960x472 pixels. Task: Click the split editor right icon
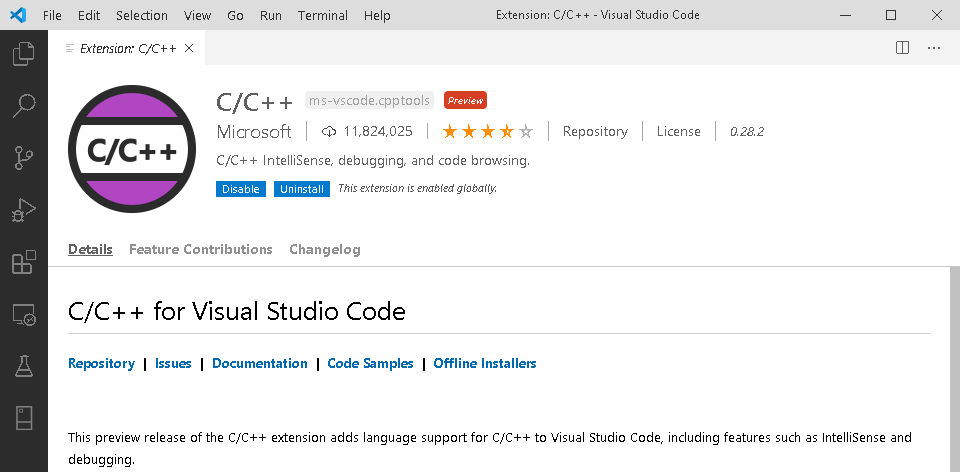(x=902, y=47)
